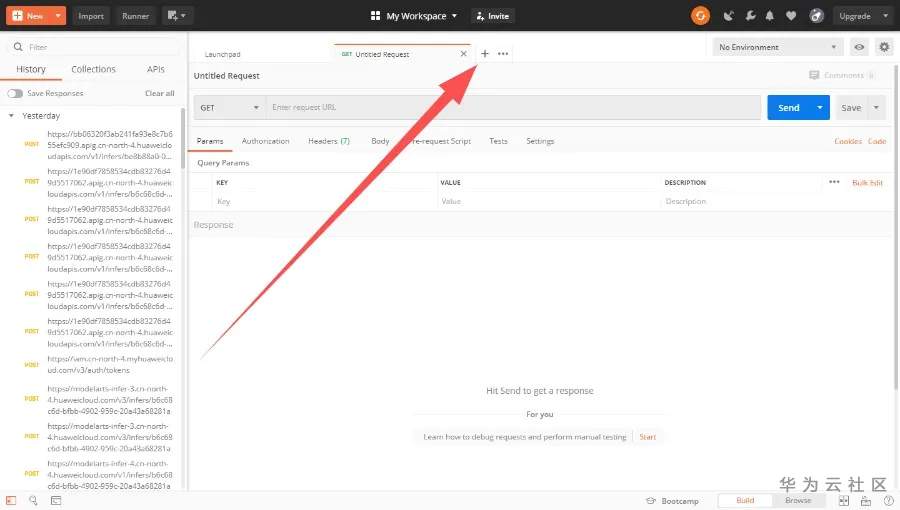This screenshot has width=900, height=510.
Task: Switch to the two-pane view icon
Action: (x=844, y=501)
